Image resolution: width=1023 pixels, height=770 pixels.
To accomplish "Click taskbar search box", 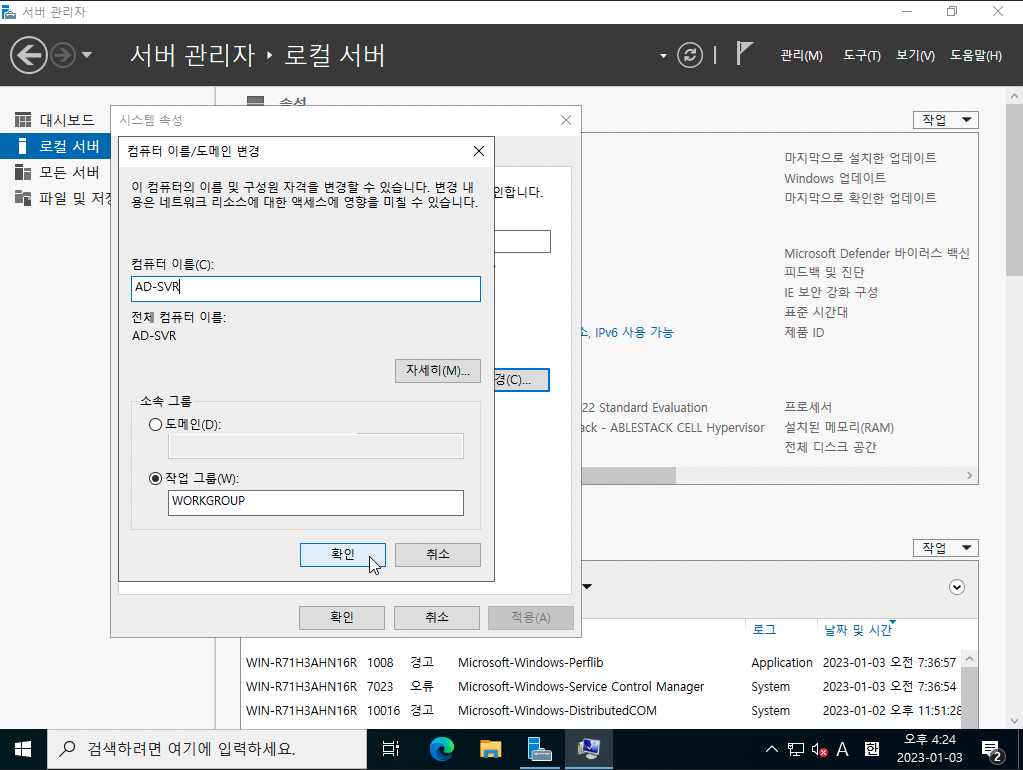I will tap(207, 749).
